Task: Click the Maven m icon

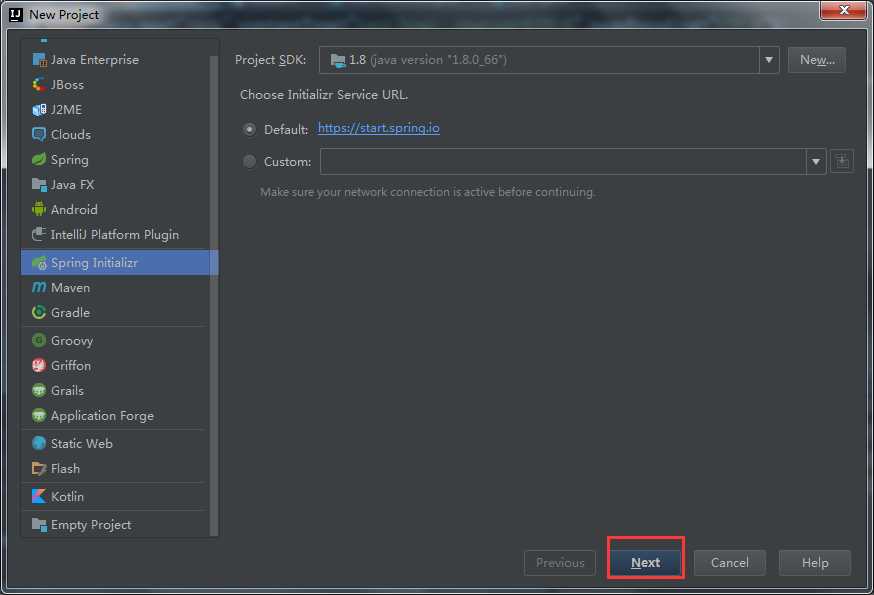Action: (x=39, y=288)
